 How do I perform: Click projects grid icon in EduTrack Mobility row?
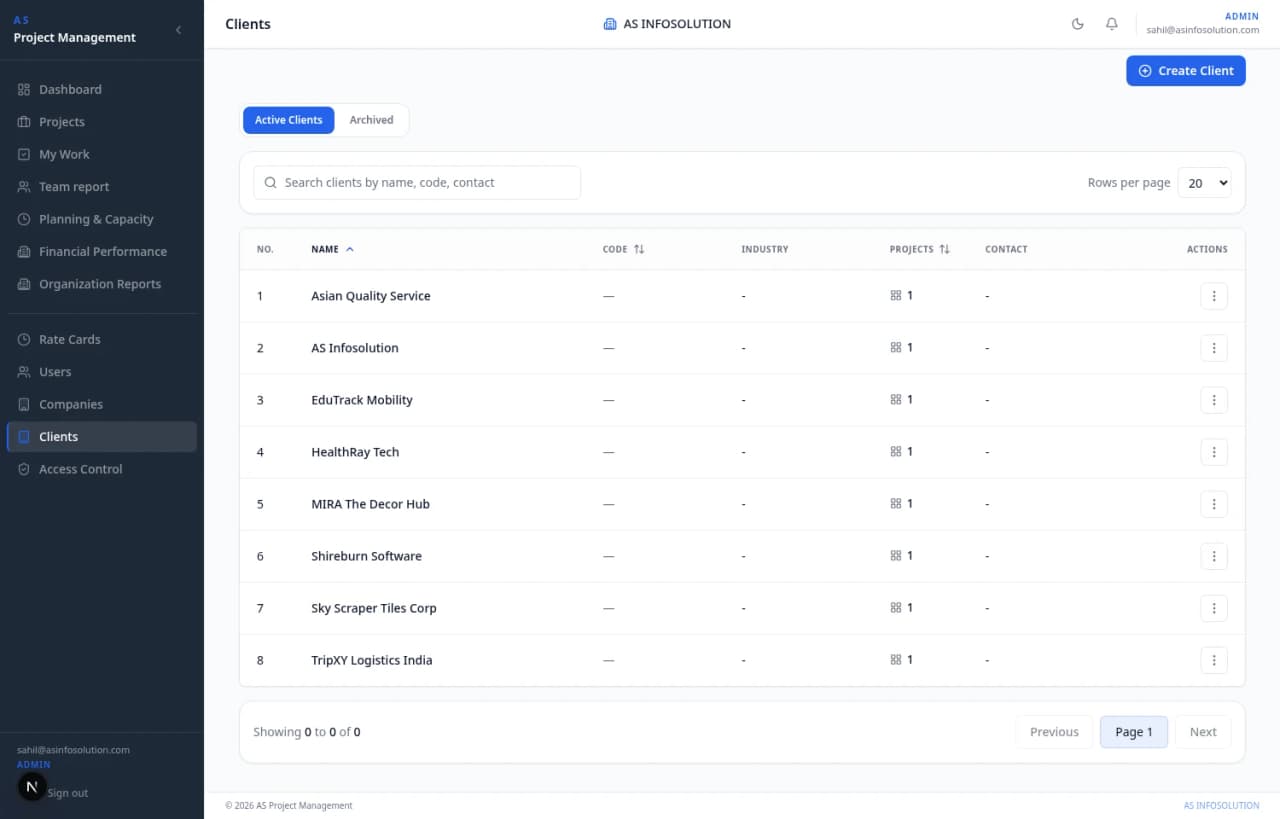pos(896,400)
